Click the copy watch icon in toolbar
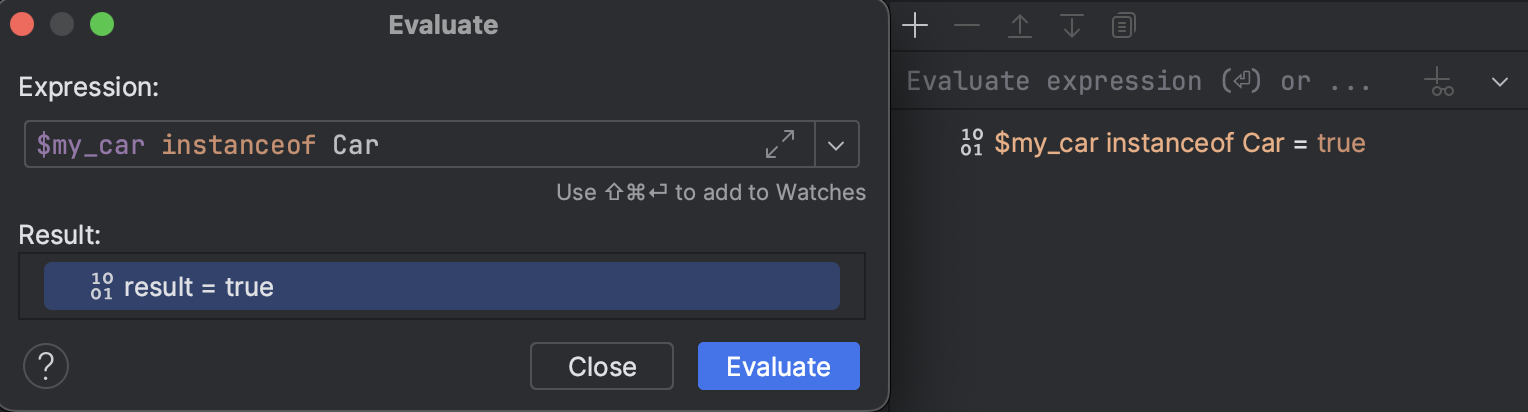 point(1124,26)
